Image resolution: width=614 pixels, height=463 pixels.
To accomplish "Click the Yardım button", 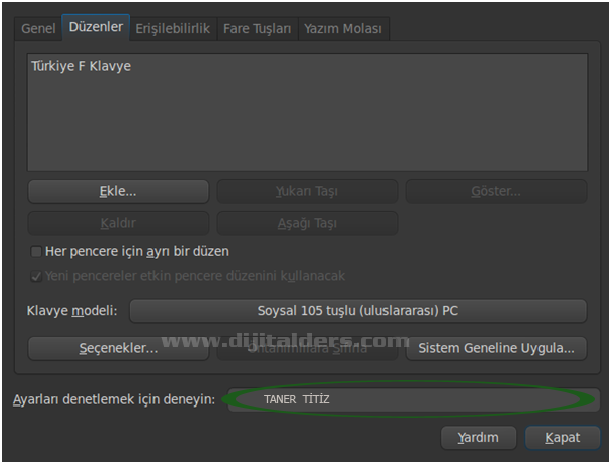I will click(478, 438).
